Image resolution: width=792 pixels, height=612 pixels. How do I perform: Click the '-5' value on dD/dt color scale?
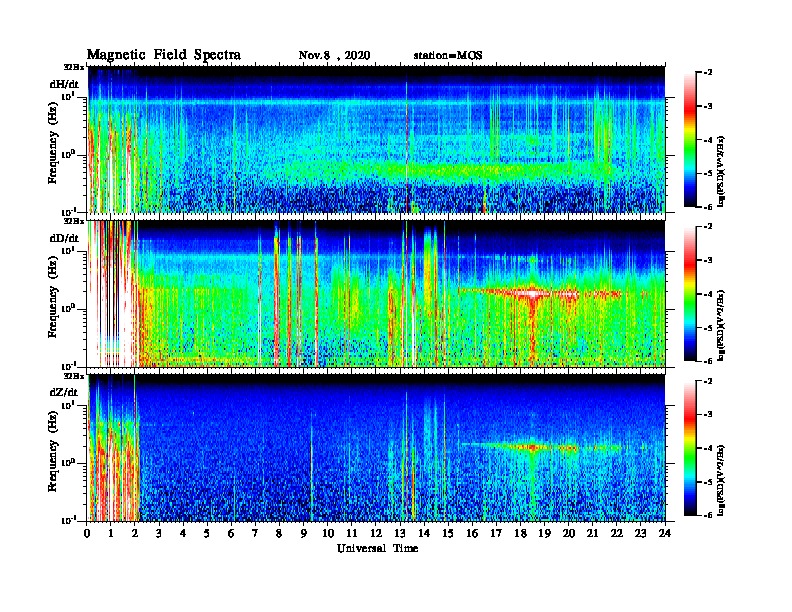tap(708, 328)
